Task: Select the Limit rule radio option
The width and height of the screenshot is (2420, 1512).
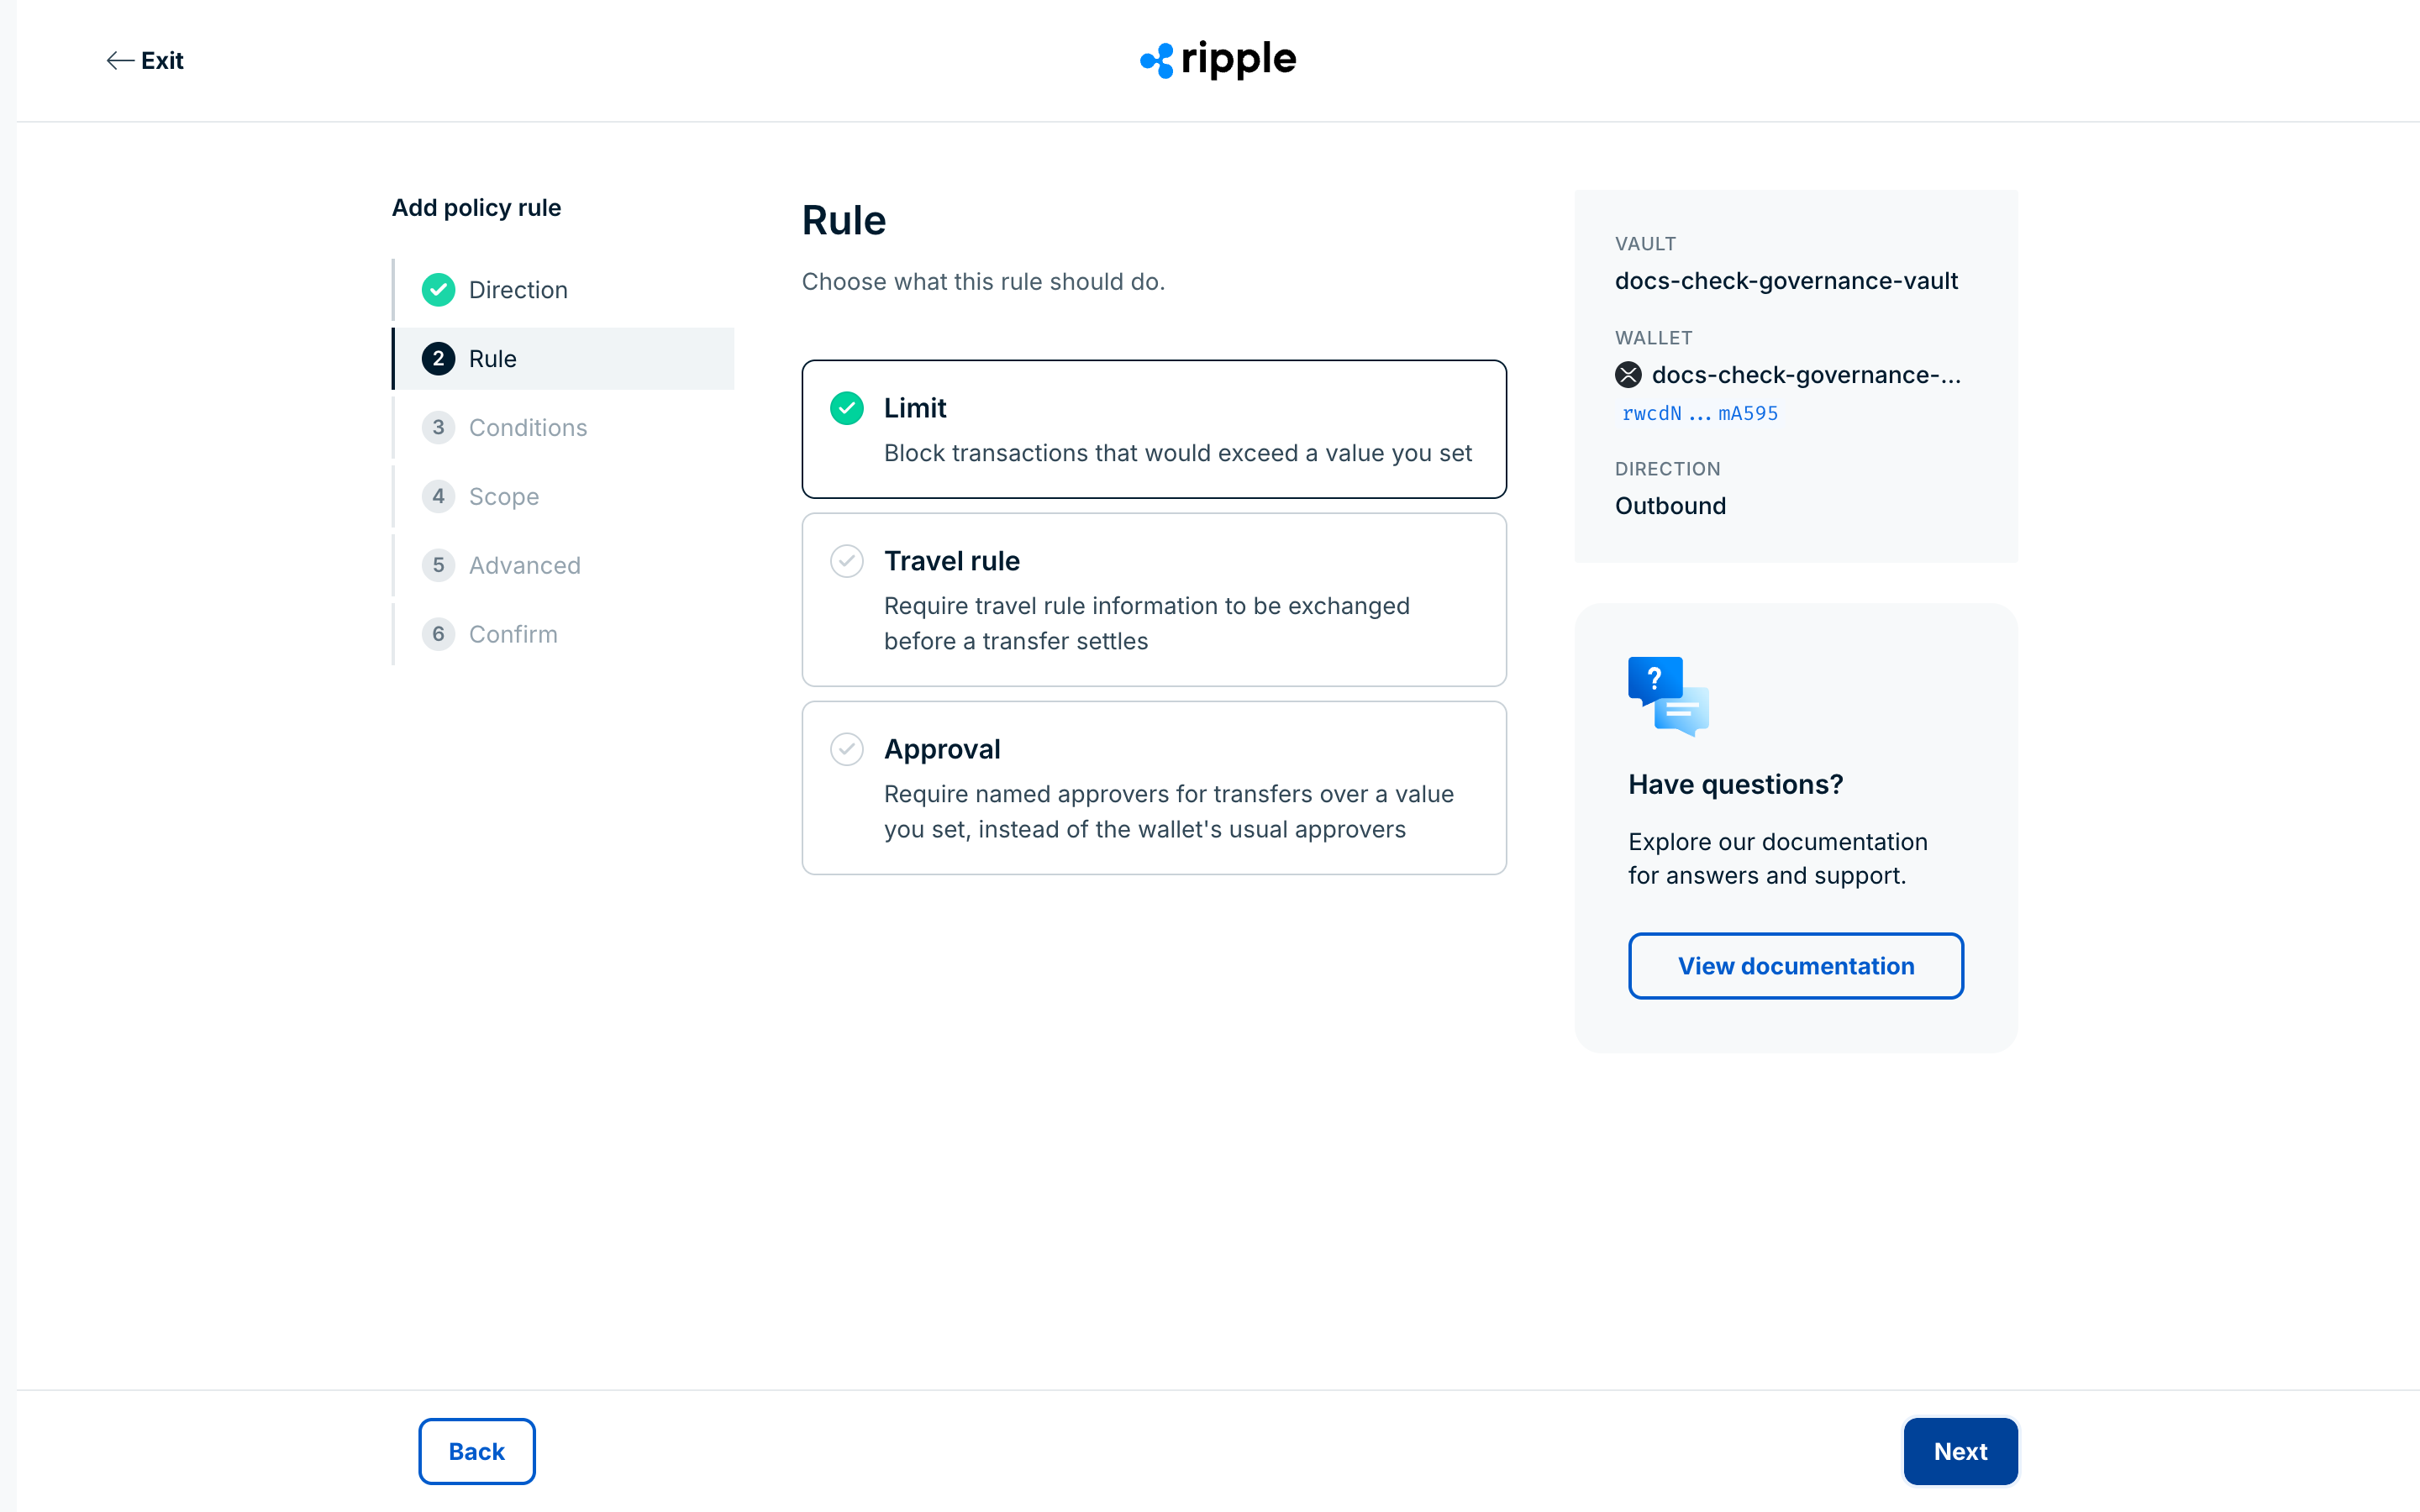Action: click(847, 408)
